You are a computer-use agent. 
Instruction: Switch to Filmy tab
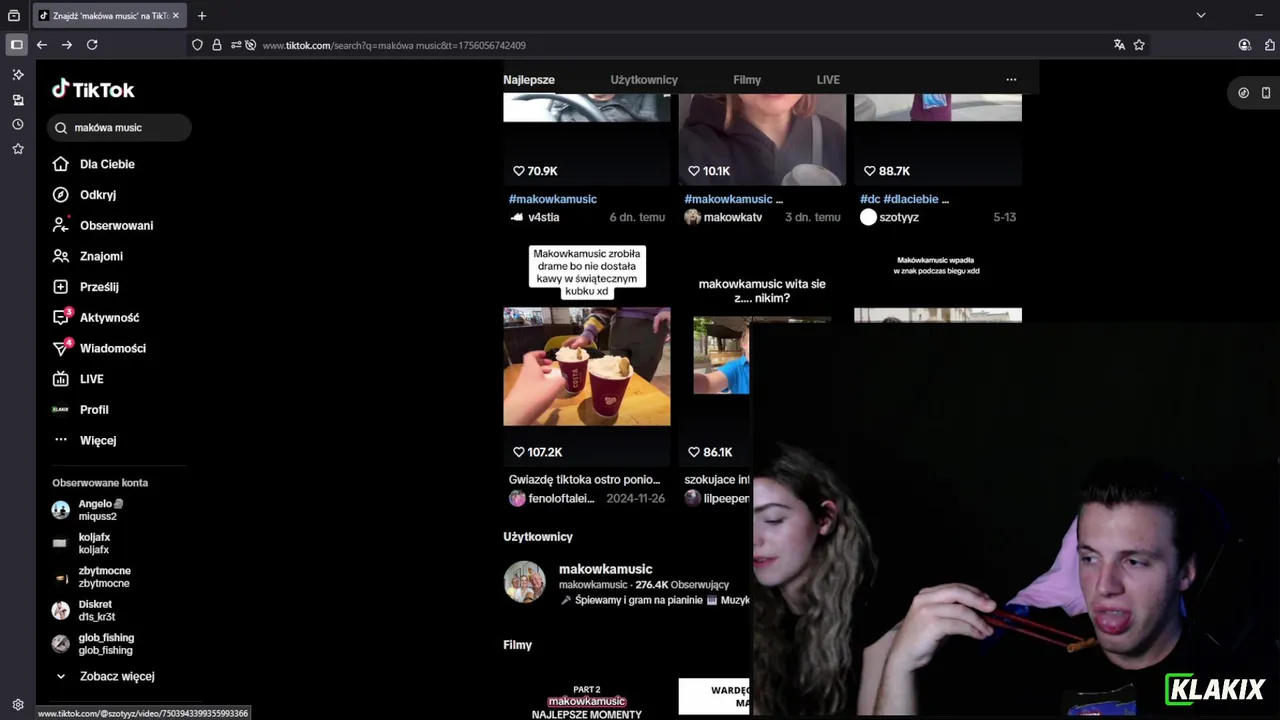click(x=747, y=80)
